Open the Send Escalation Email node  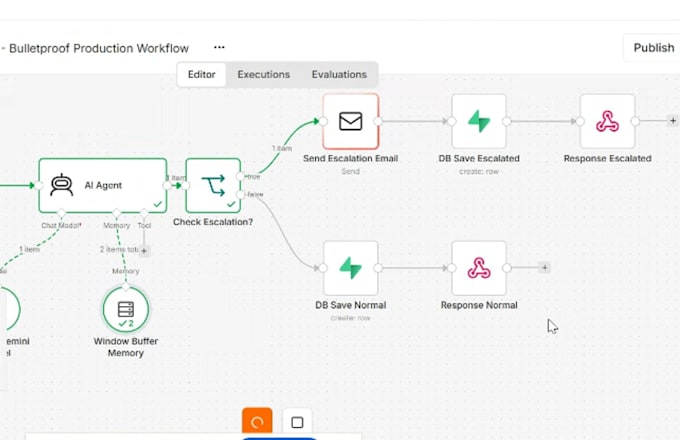click(x=350, y=121)
